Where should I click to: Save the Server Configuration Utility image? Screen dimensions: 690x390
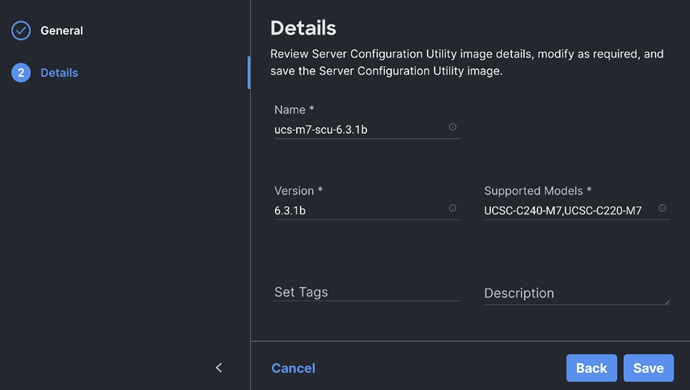coord(648,368)
